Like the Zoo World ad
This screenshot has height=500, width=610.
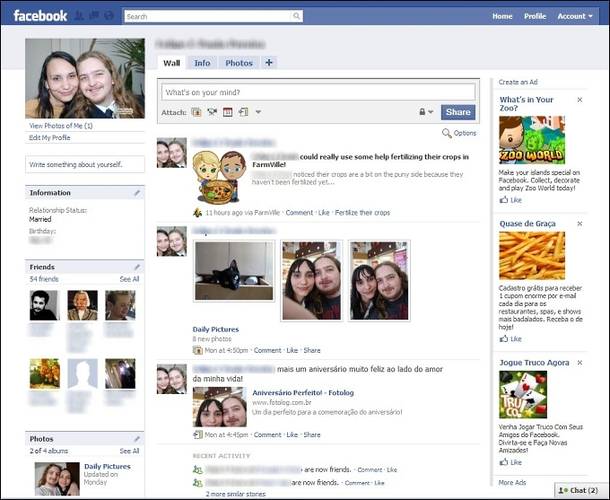[511, 200]
